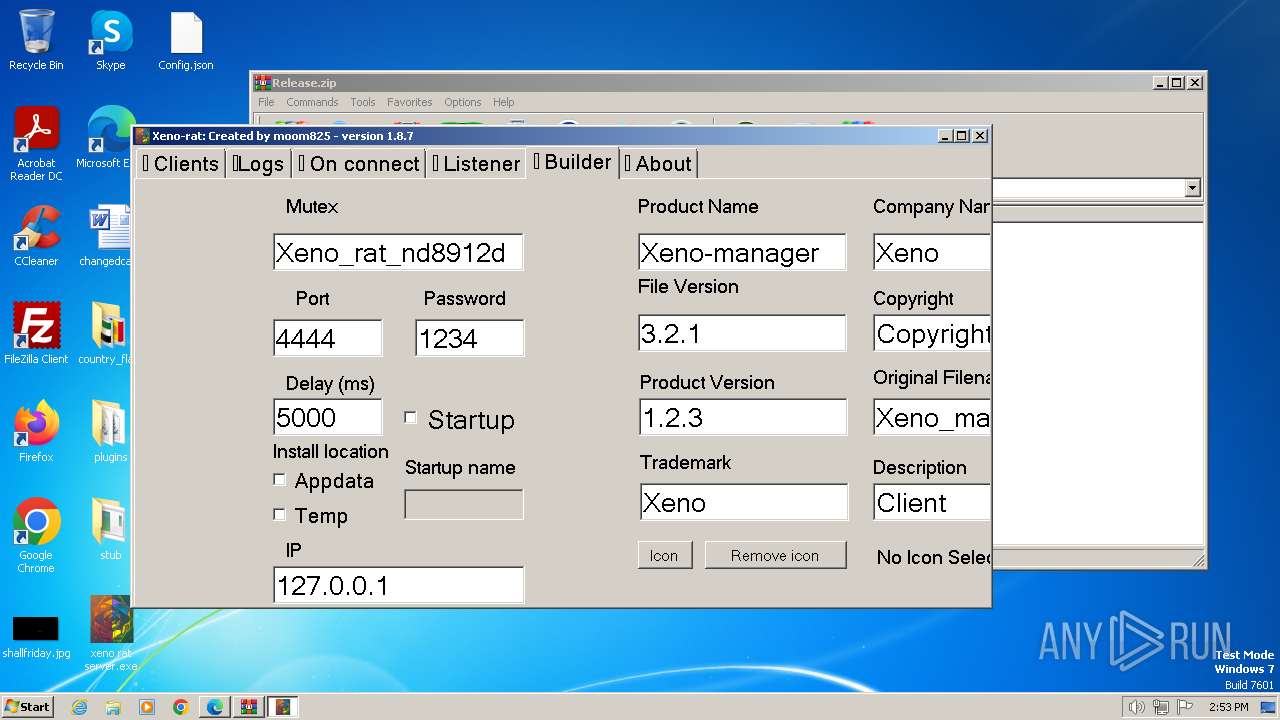Click the Company Name field
1280x720 pixels.
coord(932,252)
